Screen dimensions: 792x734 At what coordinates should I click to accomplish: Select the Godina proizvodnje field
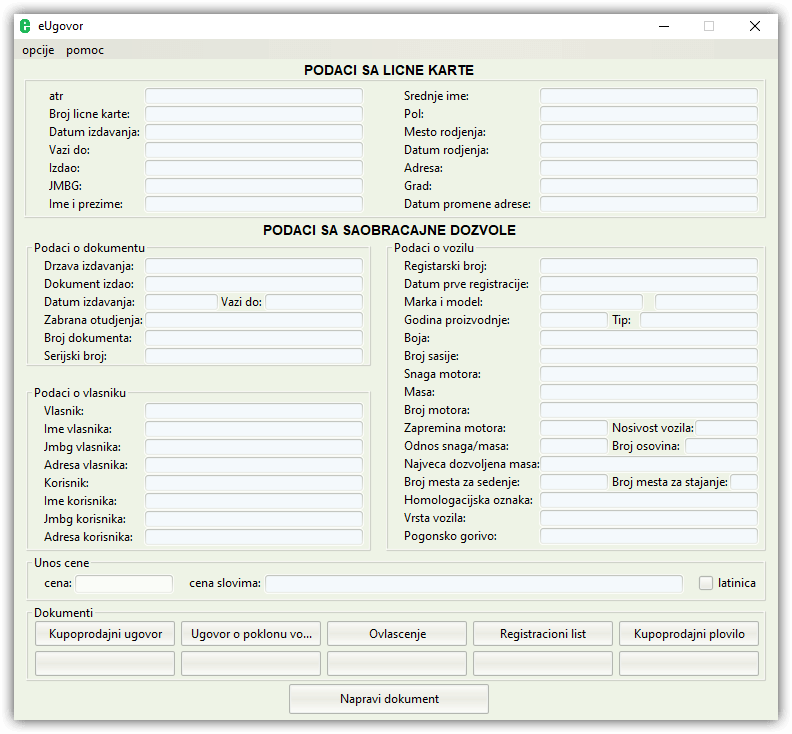click(x=574, y=320)
